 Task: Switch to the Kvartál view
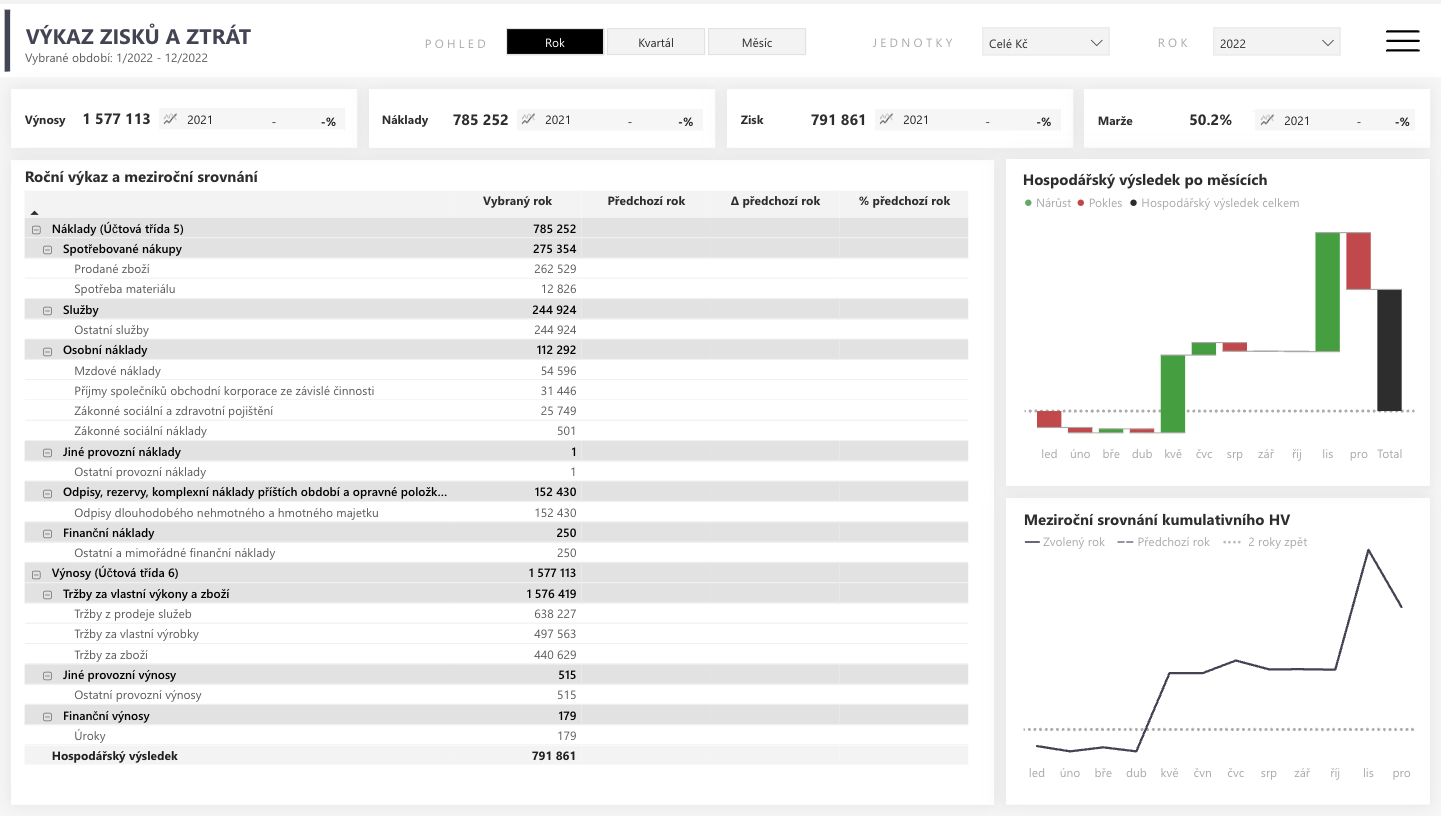[655, 41]
